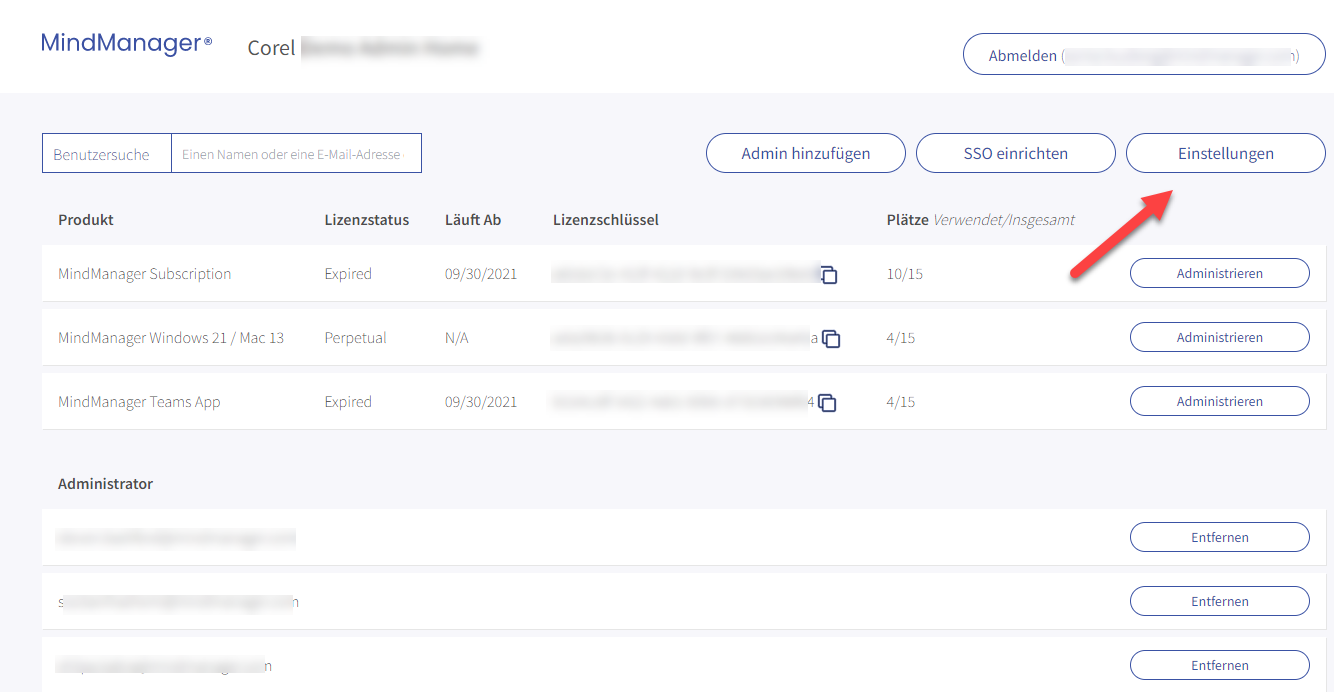Click the 09/30/2021 date of MindManager Subscription
Image resolution: width=1334 pixels, height=692 pixels.
[481, 274]
